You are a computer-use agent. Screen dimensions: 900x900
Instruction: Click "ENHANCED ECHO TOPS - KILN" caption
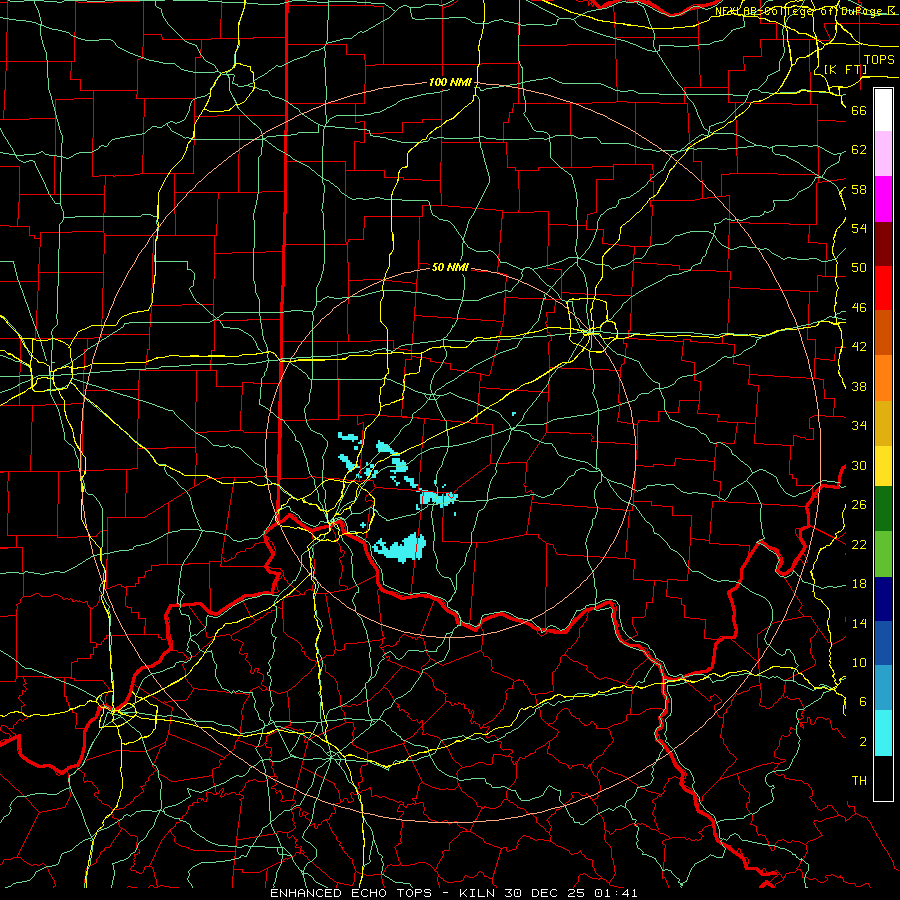tap(385, 893)
